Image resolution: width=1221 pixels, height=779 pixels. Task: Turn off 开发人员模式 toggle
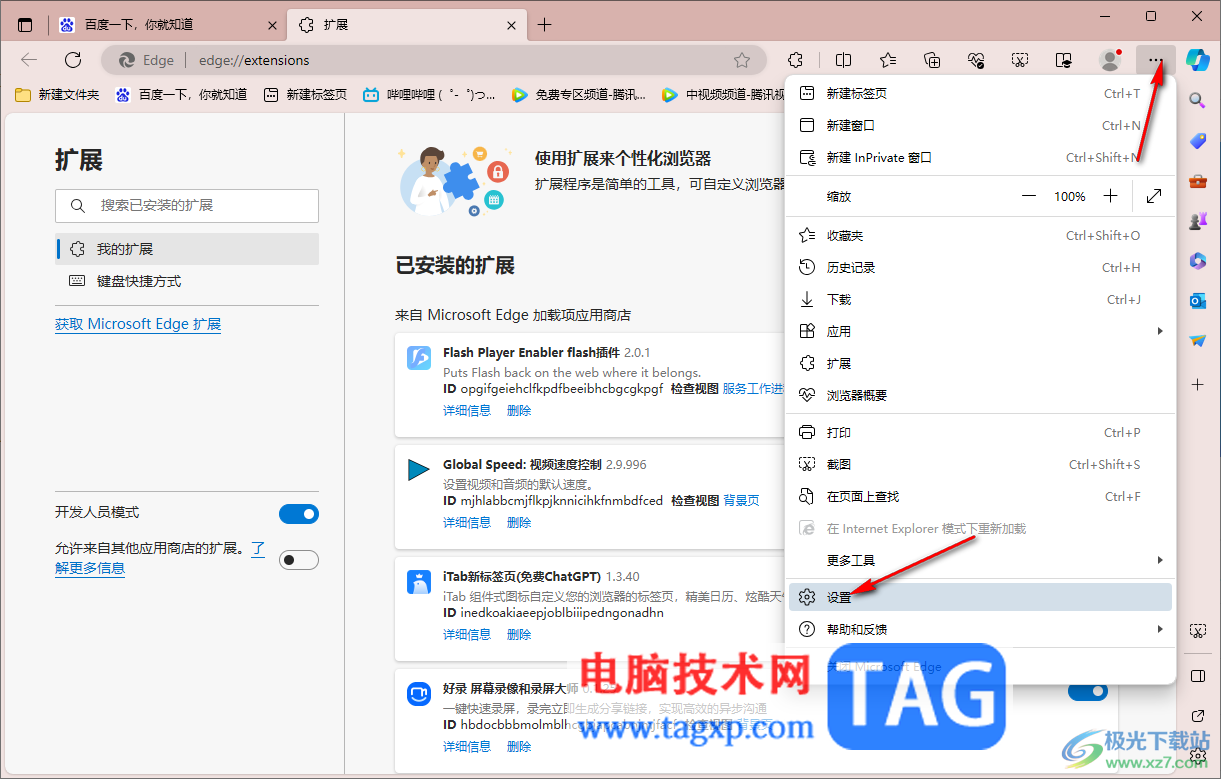pos(298,514)
